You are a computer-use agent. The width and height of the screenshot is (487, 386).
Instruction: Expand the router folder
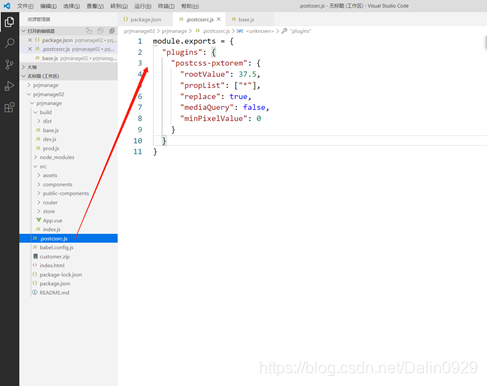[39, 202]
